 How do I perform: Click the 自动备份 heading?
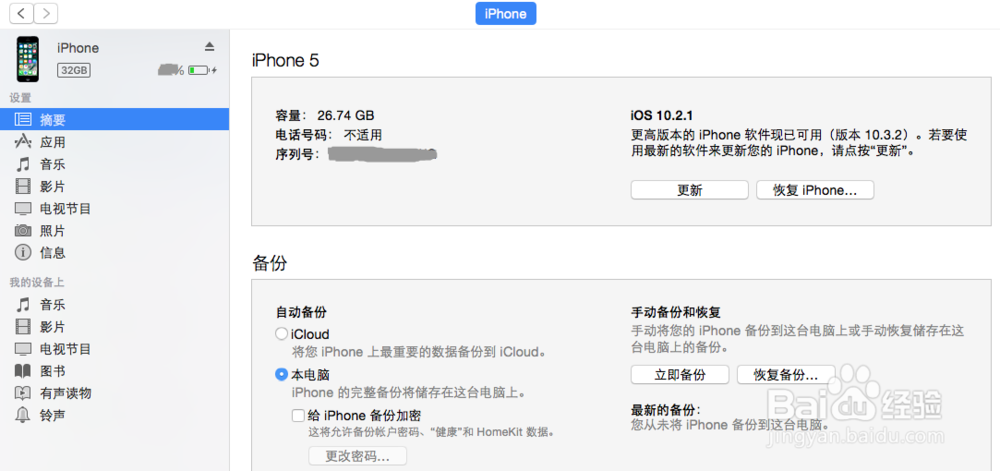301,312
